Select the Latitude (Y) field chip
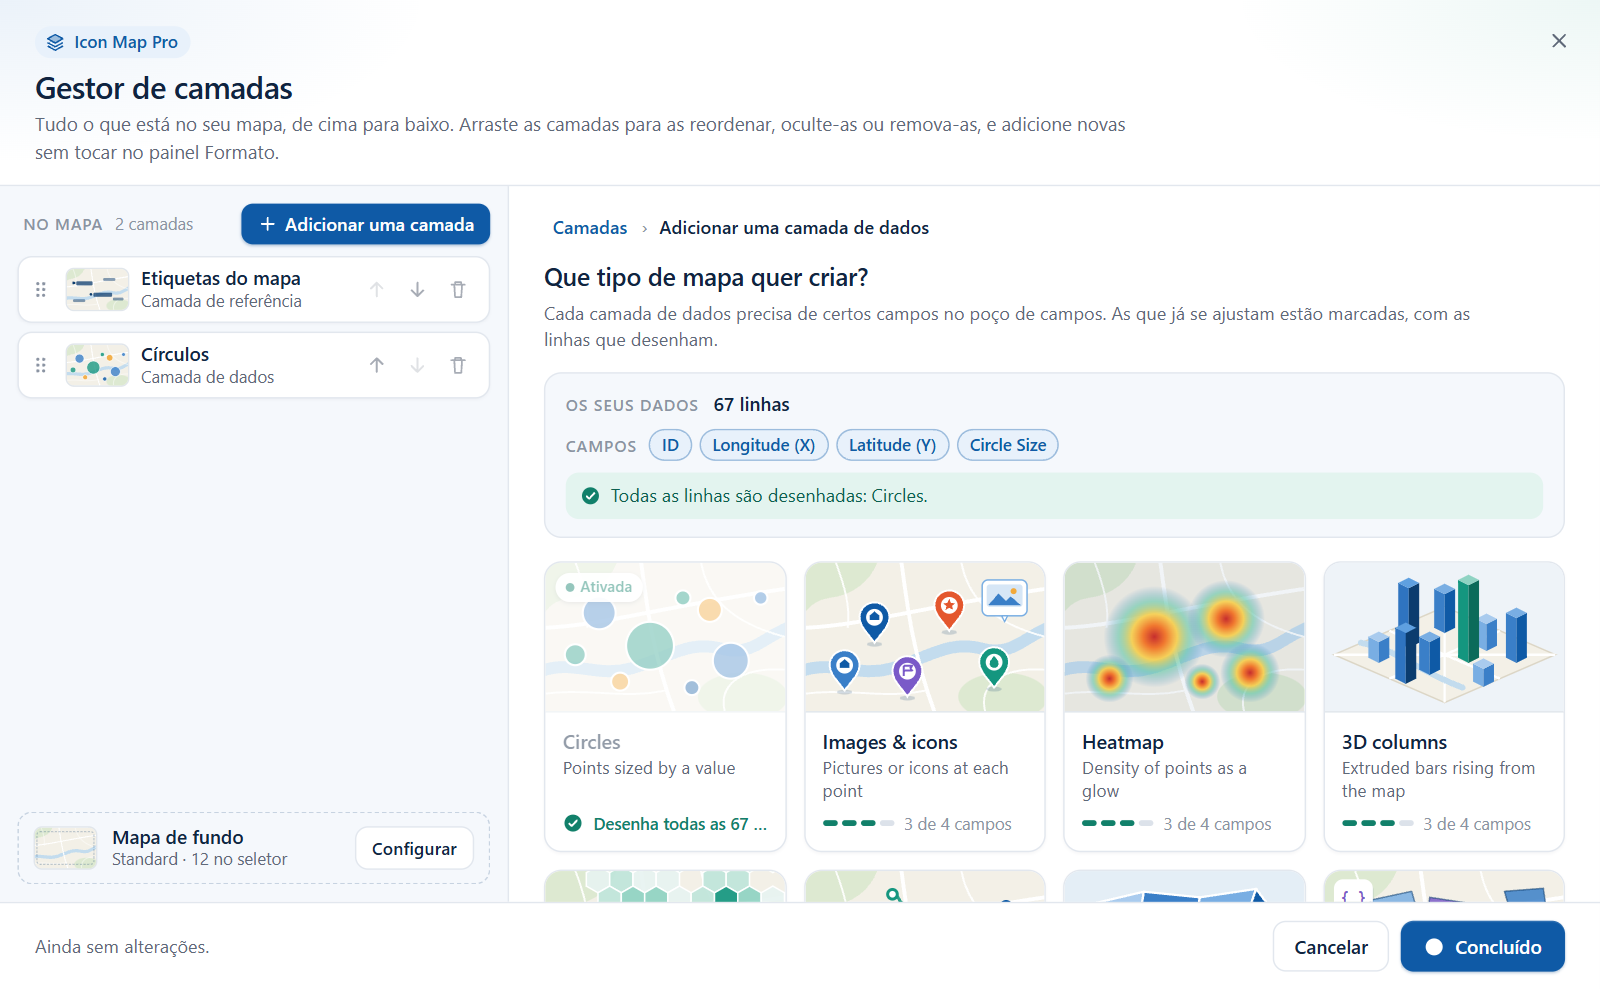The height and width of the screenshot is (989, 1600). 892,445
